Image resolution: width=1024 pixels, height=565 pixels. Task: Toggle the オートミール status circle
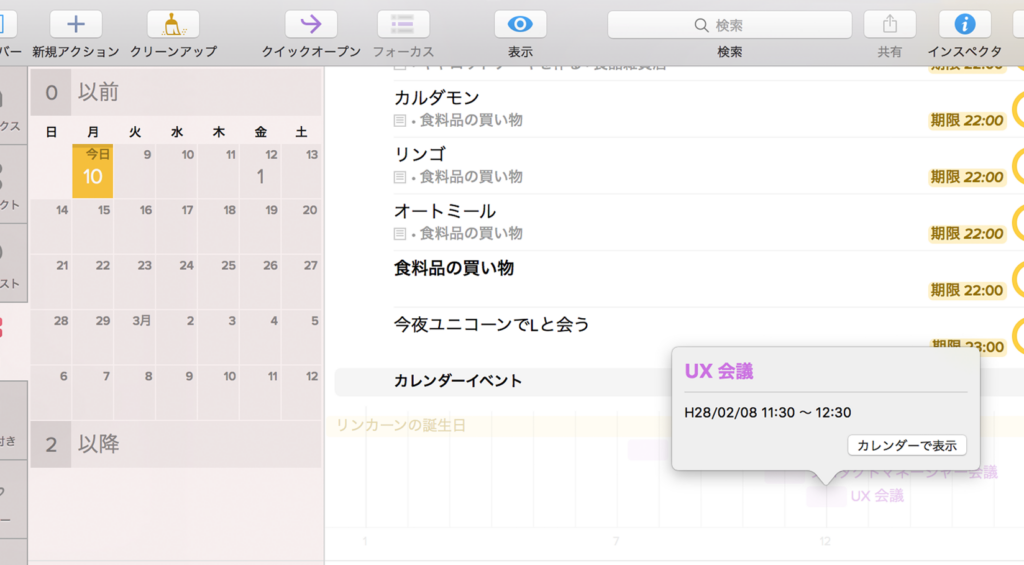(1017, 222)
